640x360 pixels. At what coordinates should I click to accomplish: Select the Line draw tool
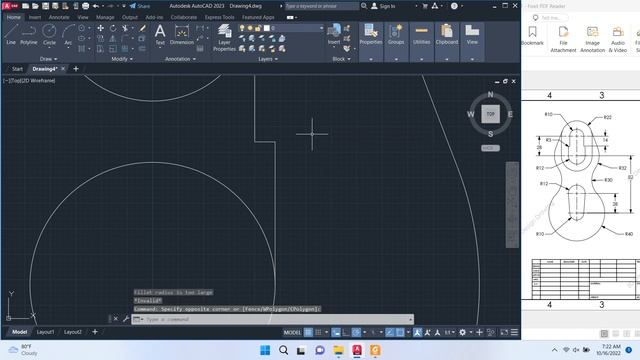click(11, 34)
